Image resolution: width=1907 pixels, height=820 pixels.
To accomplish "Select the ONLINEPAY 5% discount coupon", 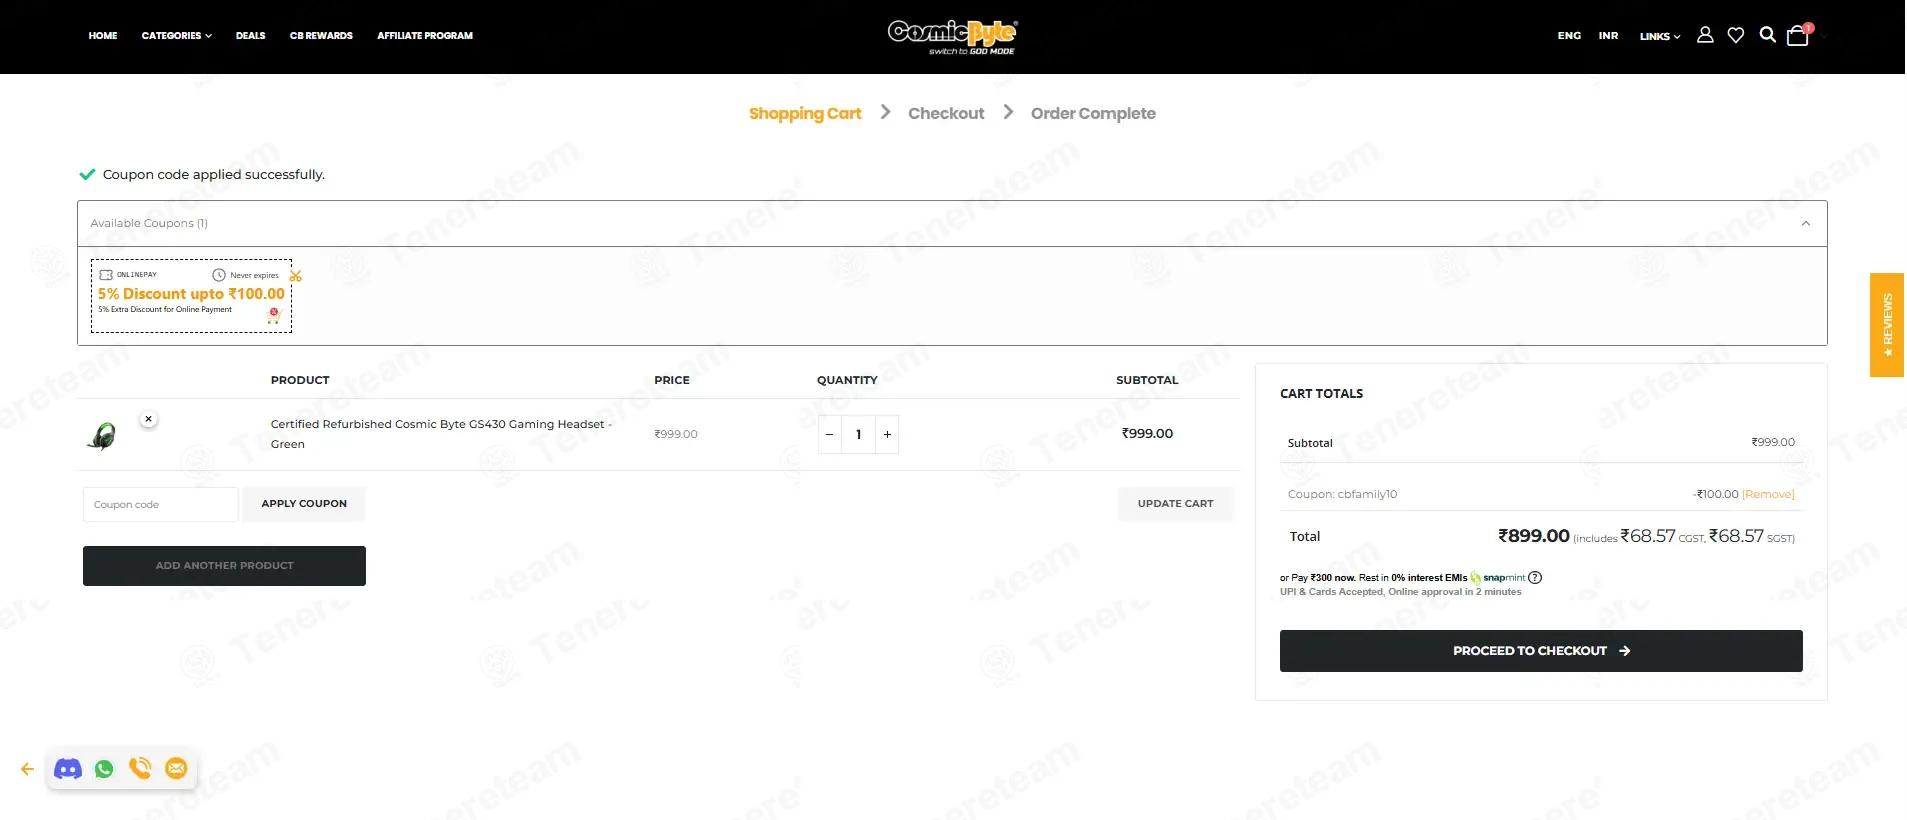I will (191, 296).
